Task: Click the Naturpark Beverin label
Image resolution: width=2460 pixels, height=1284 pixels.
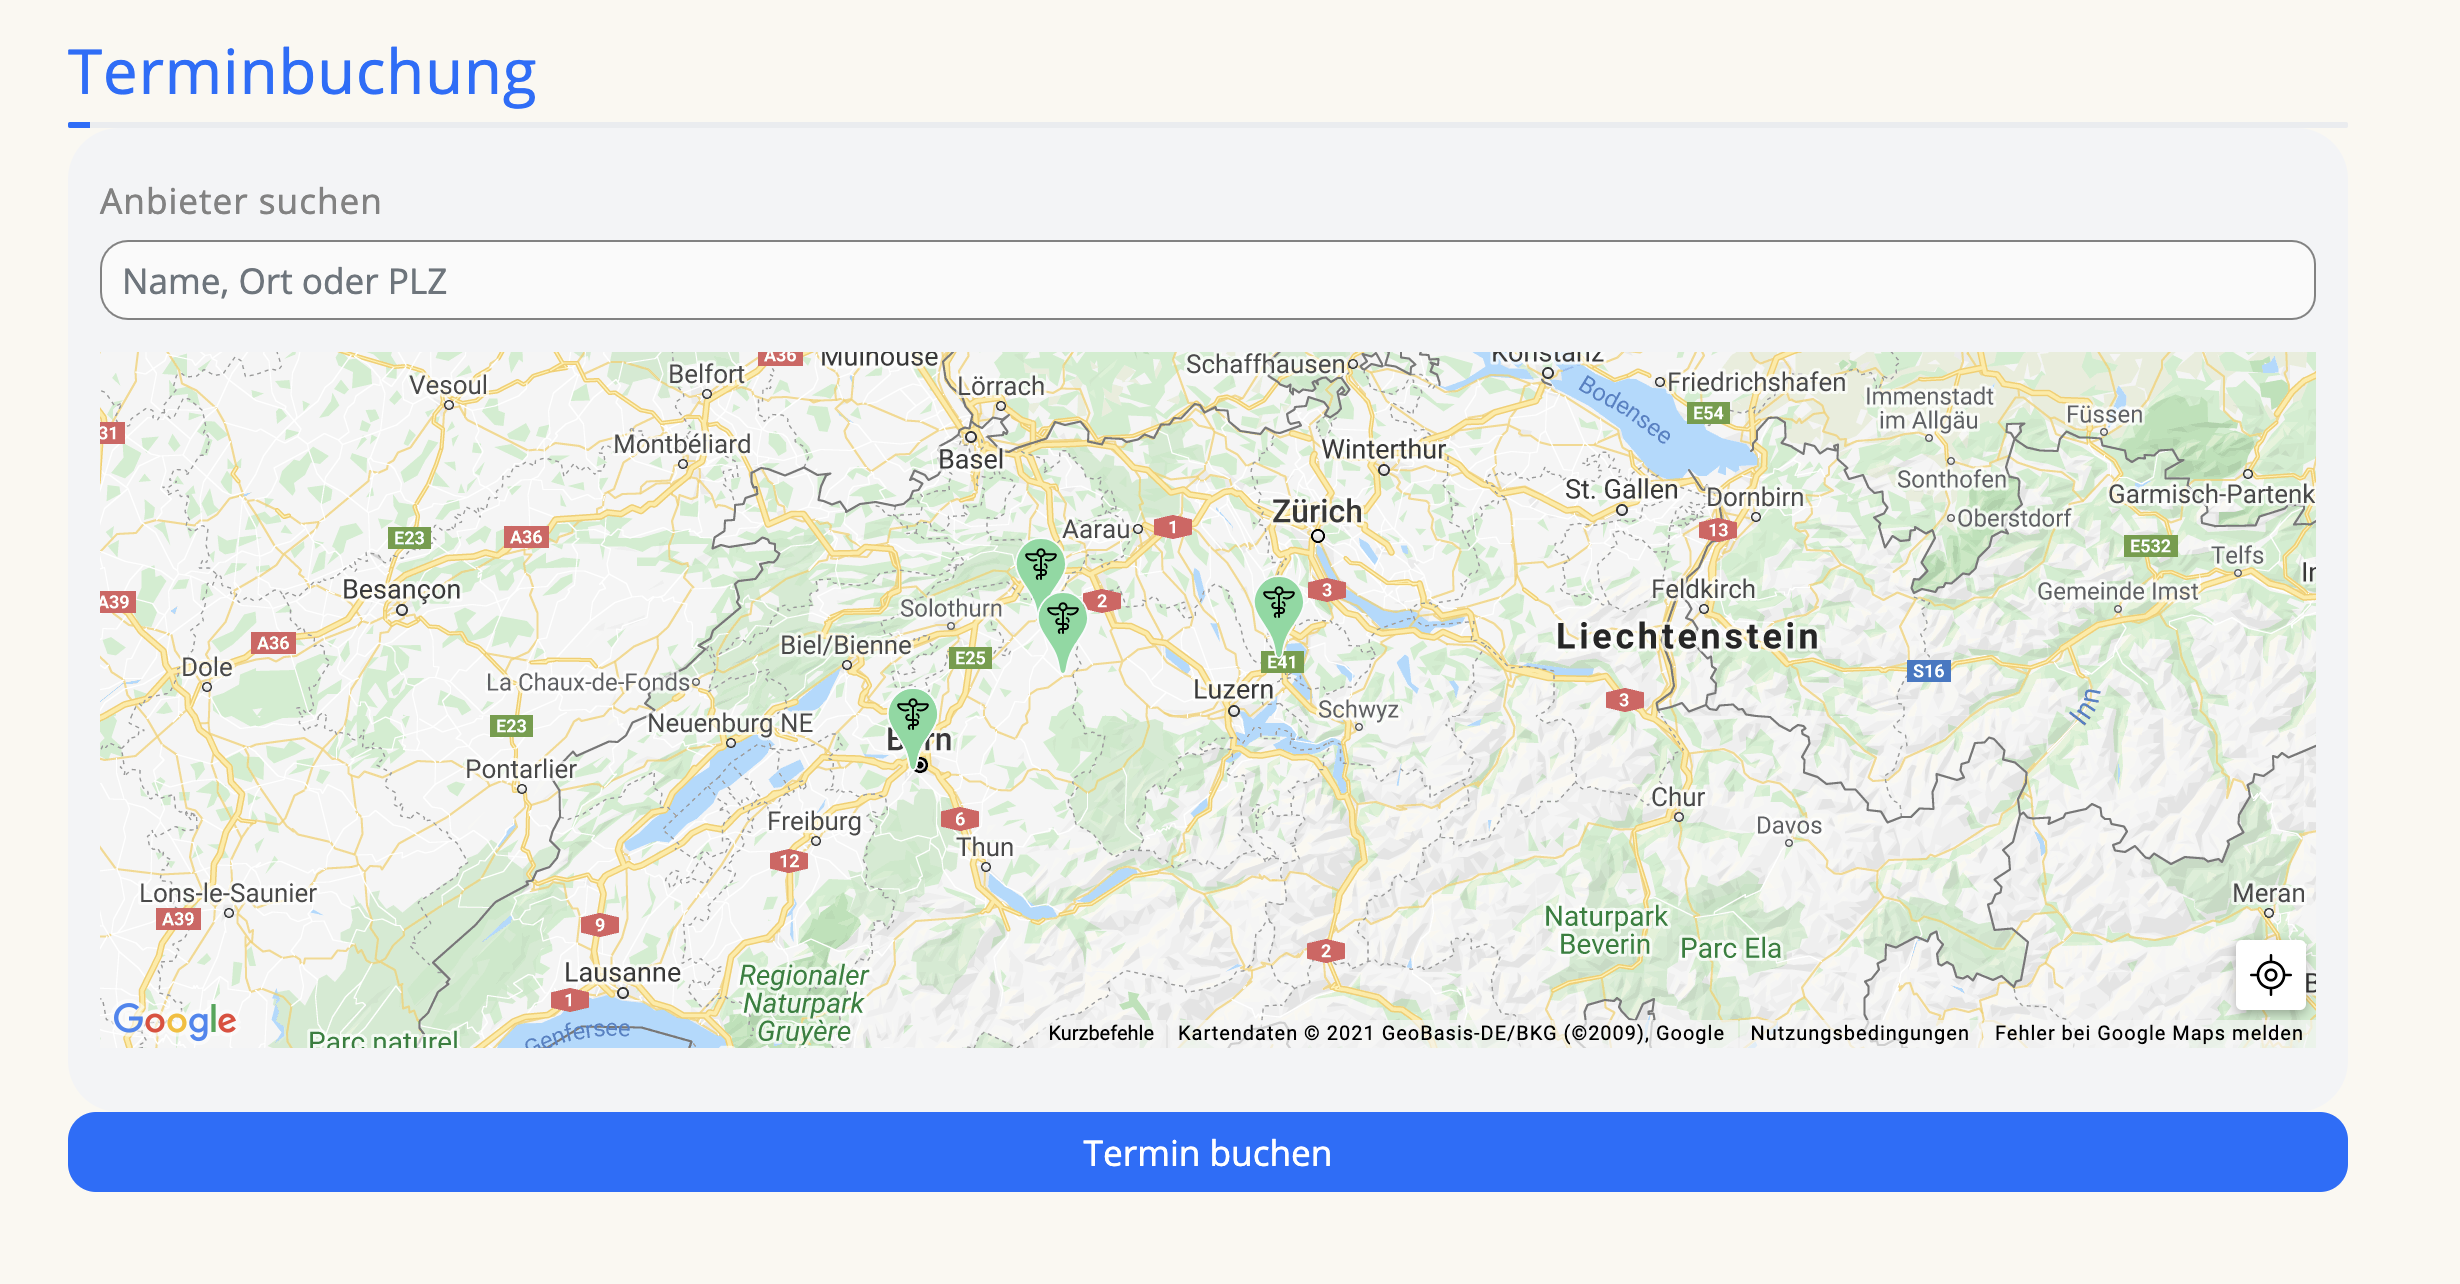Action: pyautogui.click(x=1606, y=930)
